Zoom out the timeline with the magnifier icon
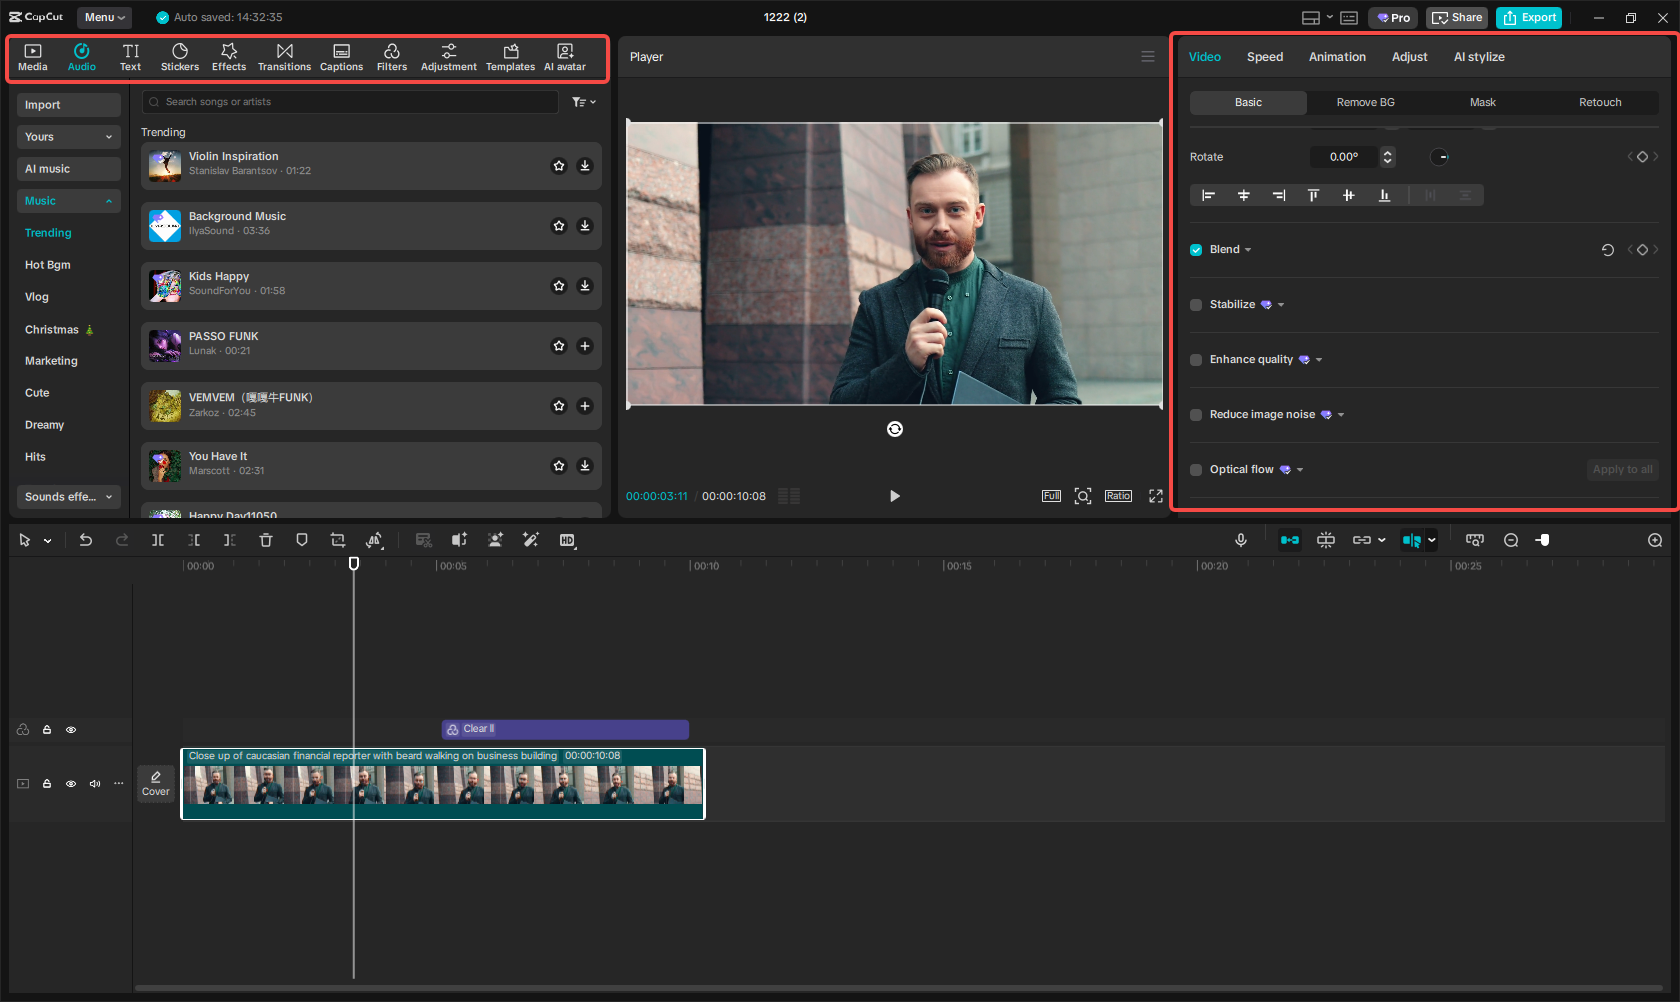Image resolution: width=1680 pixels, height=1002 pixels. point(1511,540)
